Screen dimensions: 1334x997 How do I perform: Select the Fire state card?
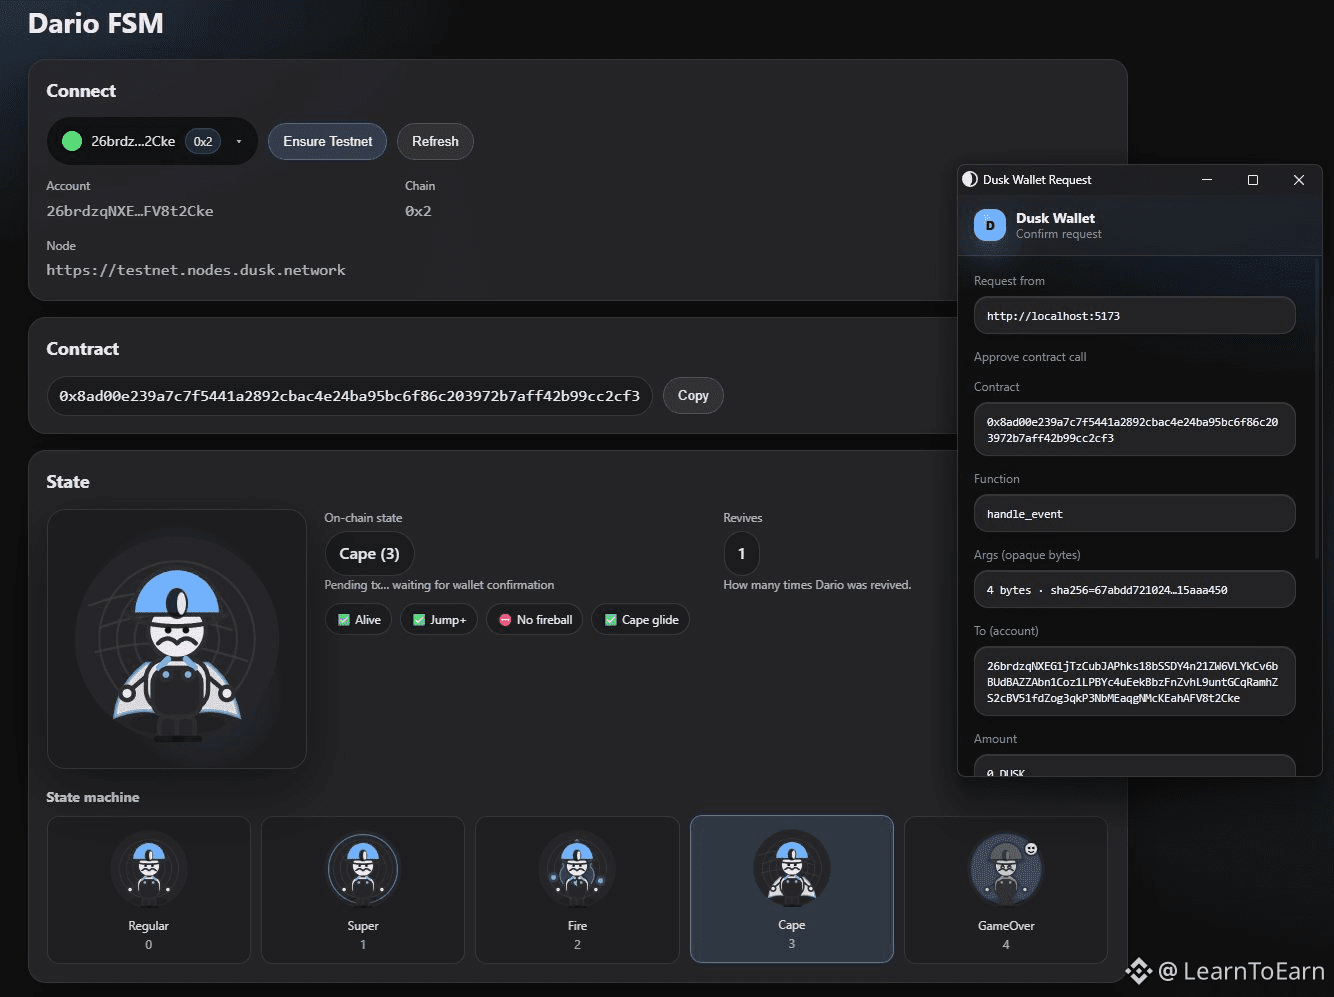pos(577,890)
